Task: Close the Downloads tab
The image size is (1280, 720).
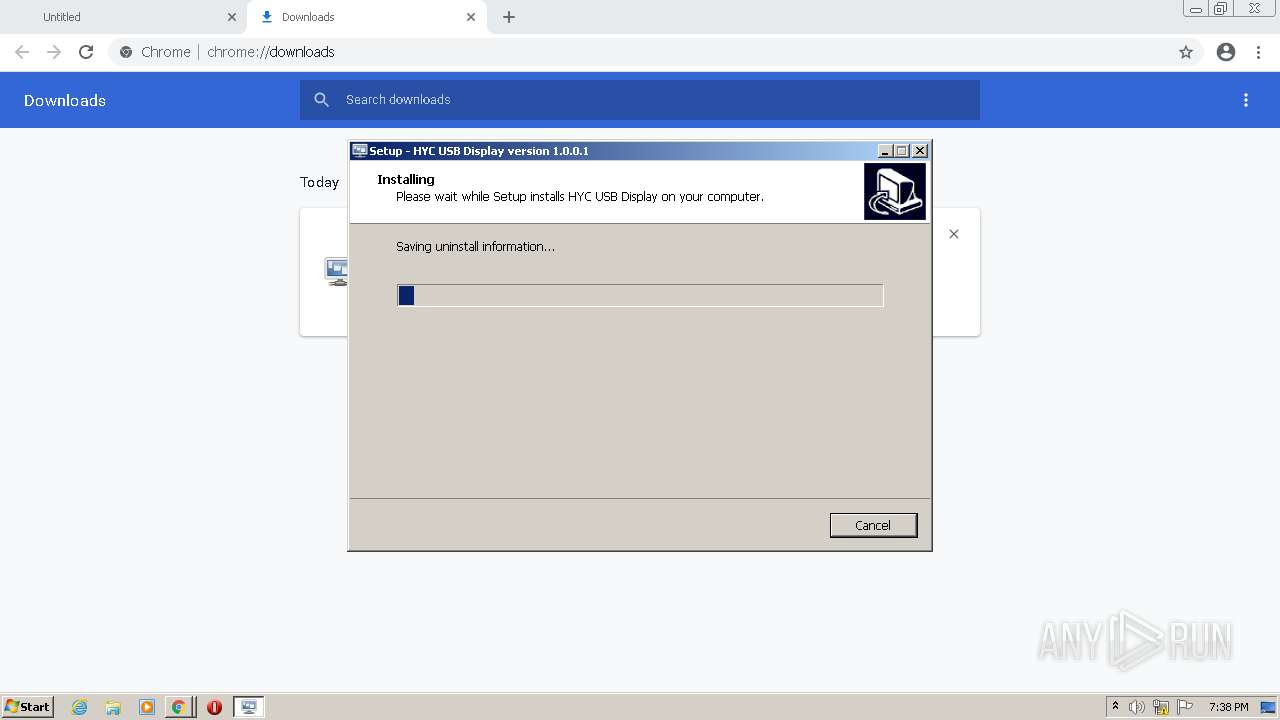Action: pyautogui.click(x=471, y=17)
